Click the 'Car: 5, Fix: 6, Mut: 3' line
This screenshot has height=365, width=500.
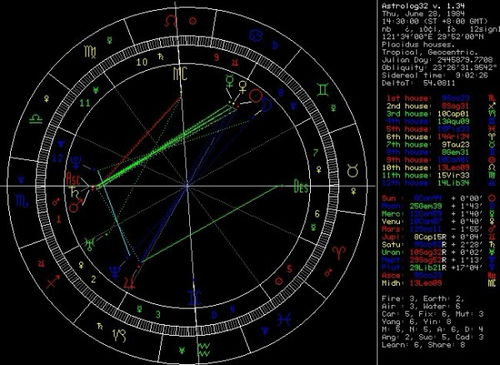pyautogui.click(x=432, y=314)
